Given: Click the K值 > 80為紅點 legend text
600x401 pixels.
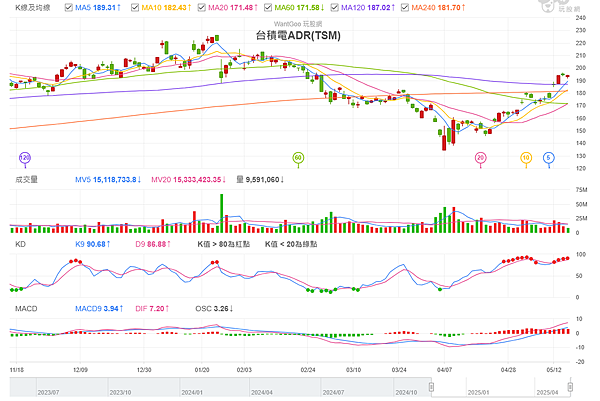Looking at the screenshot, I should click(x=223, y=244).
